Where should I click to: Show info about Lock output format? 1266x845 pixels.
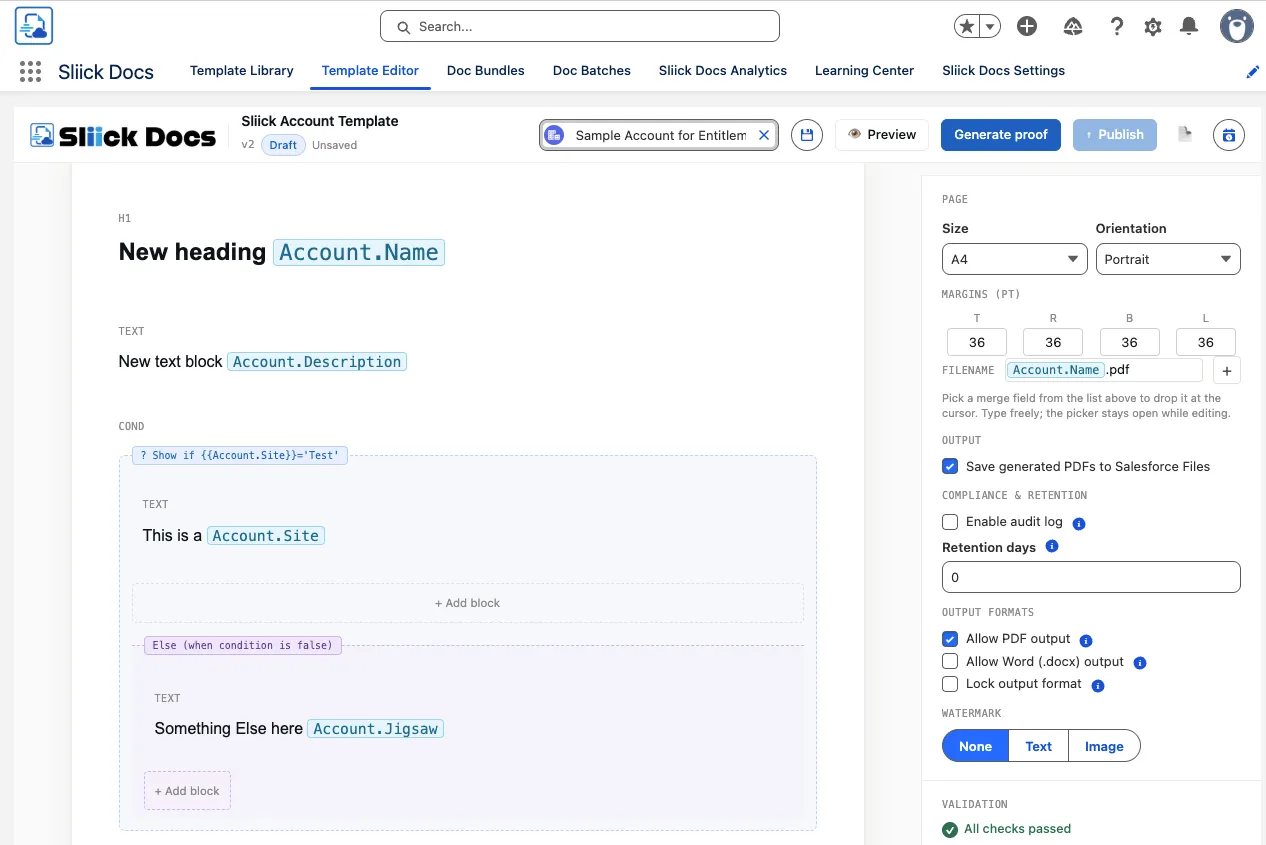coord(1098,686)
